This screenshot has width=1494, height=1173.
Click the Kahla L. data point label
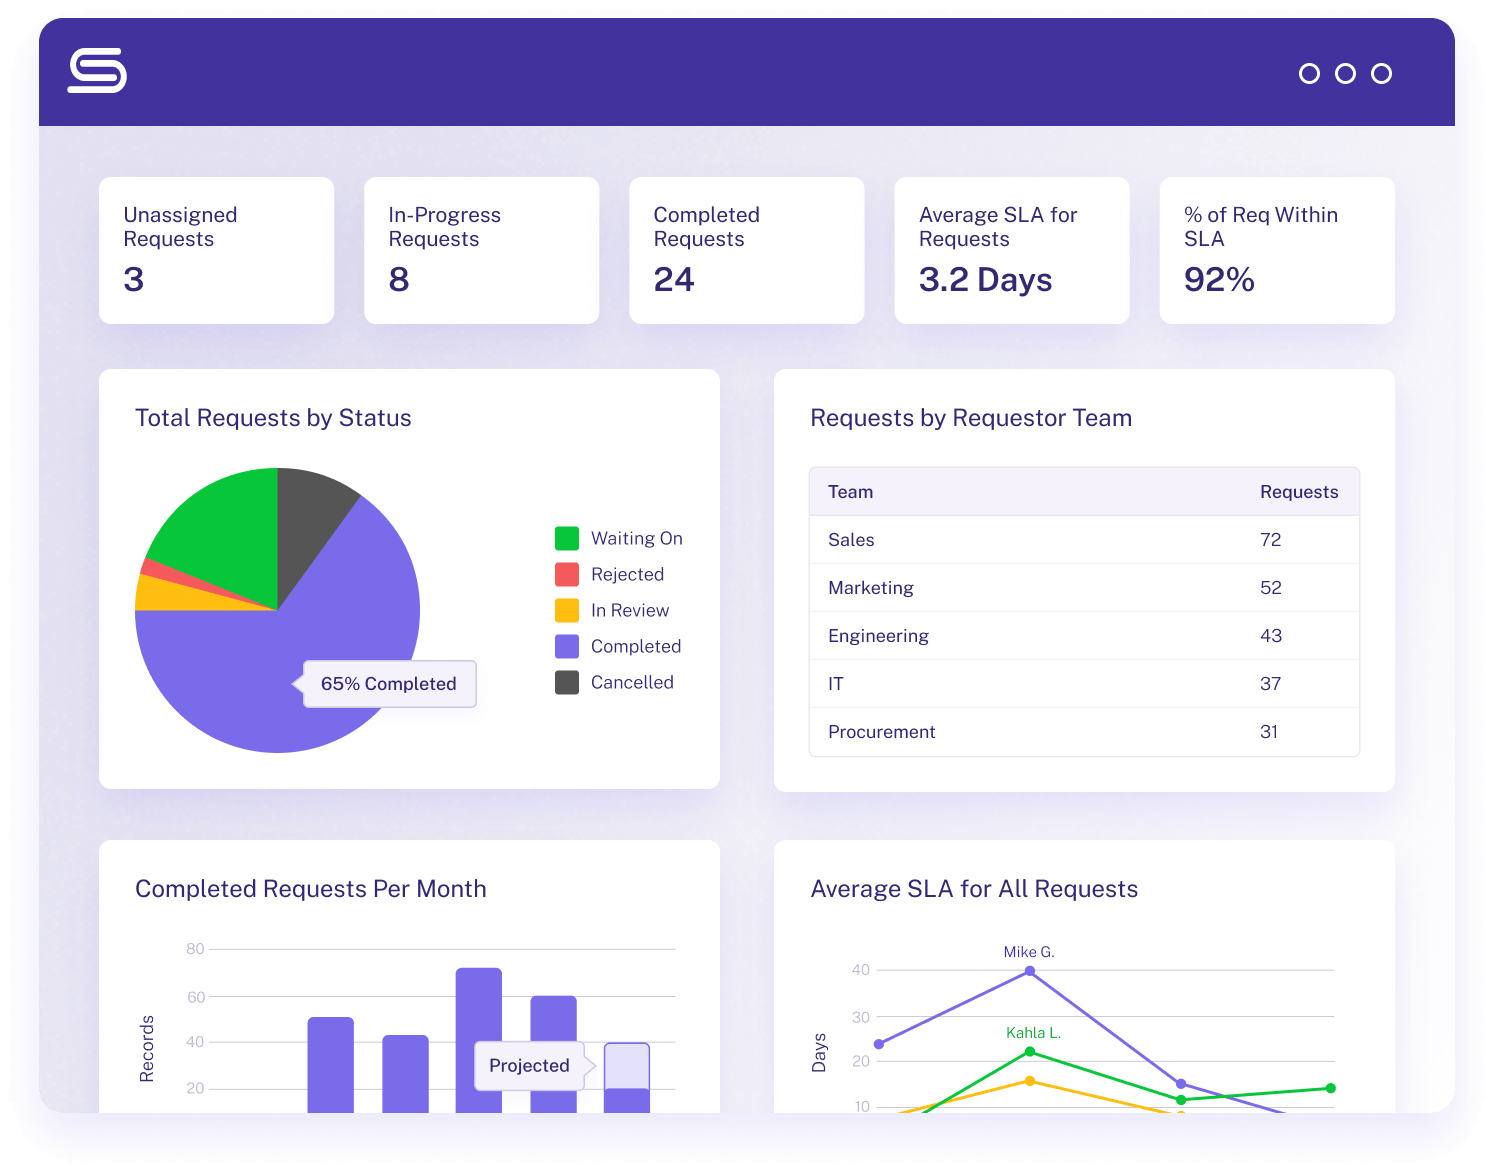point(1034,1032)
